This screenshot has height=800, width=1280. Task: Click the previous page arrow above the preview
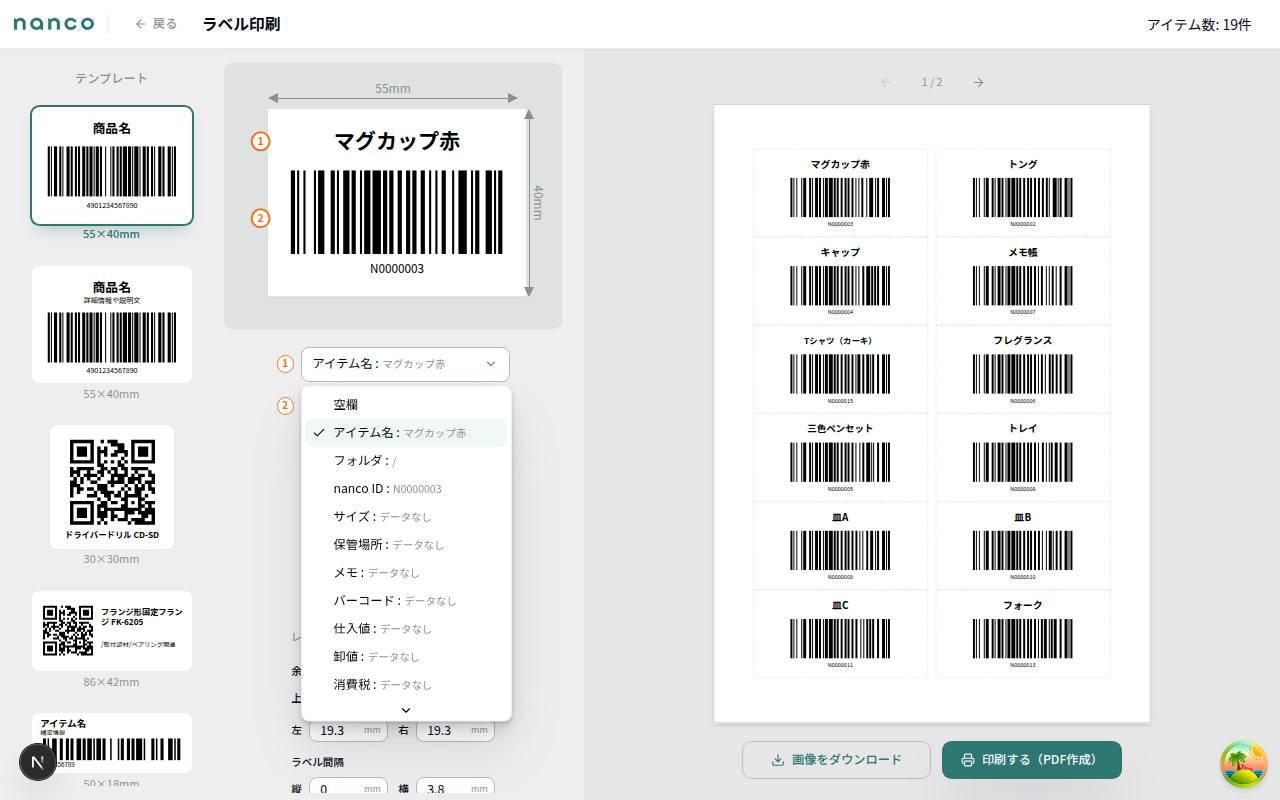point(885,82)
